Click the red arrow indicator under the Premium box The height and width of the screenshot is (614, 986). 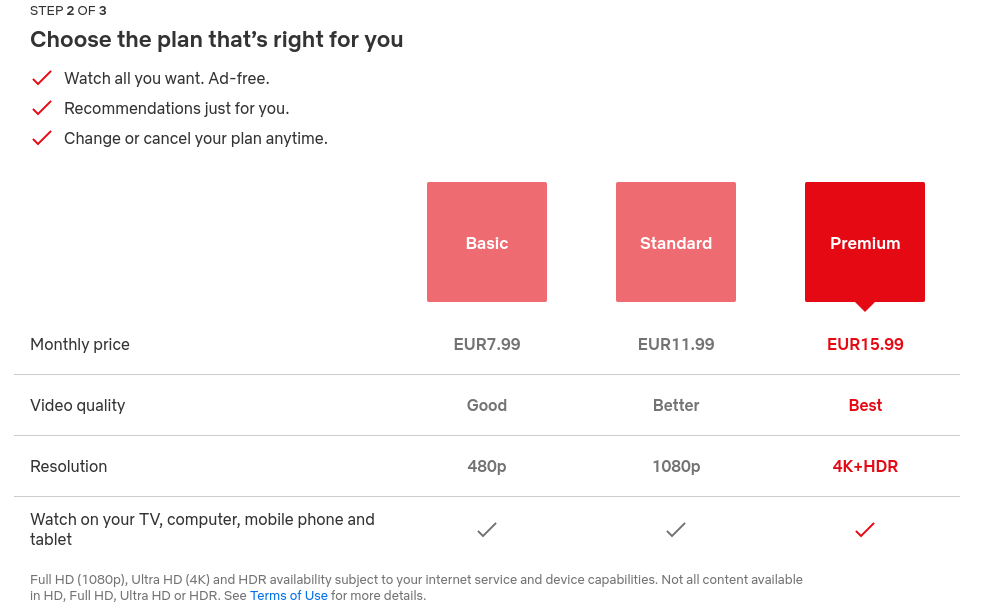(x=864, y=307)
